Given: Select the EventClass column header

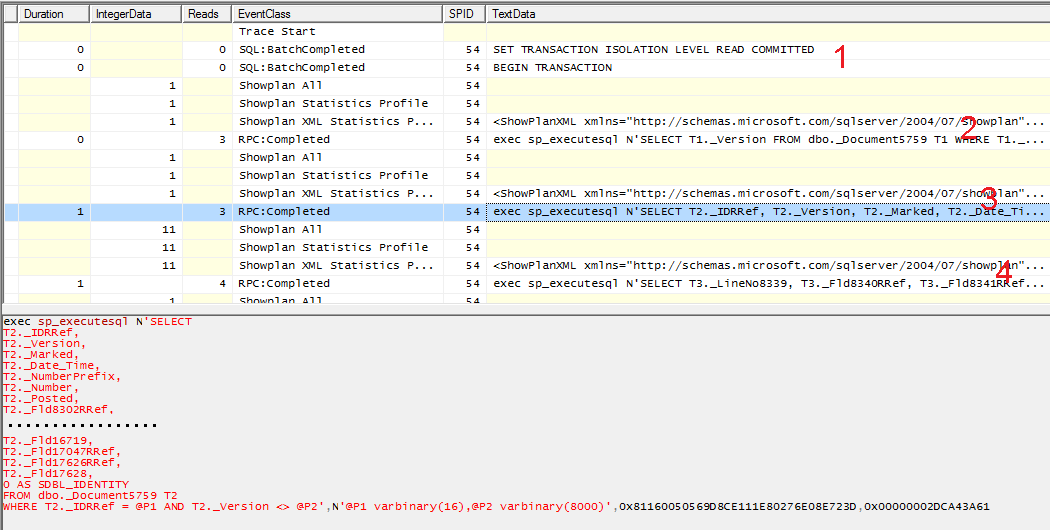Looking at the screenshot, I should point(337,14).
